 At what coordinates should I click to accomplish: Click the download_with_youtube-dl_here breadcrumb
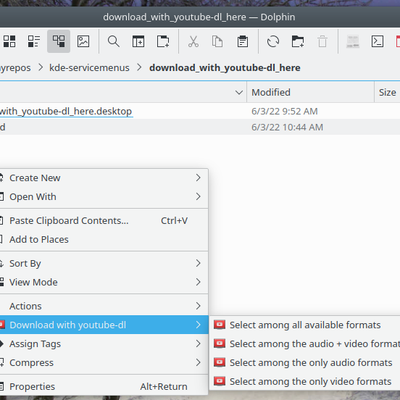tap(225, 68)
